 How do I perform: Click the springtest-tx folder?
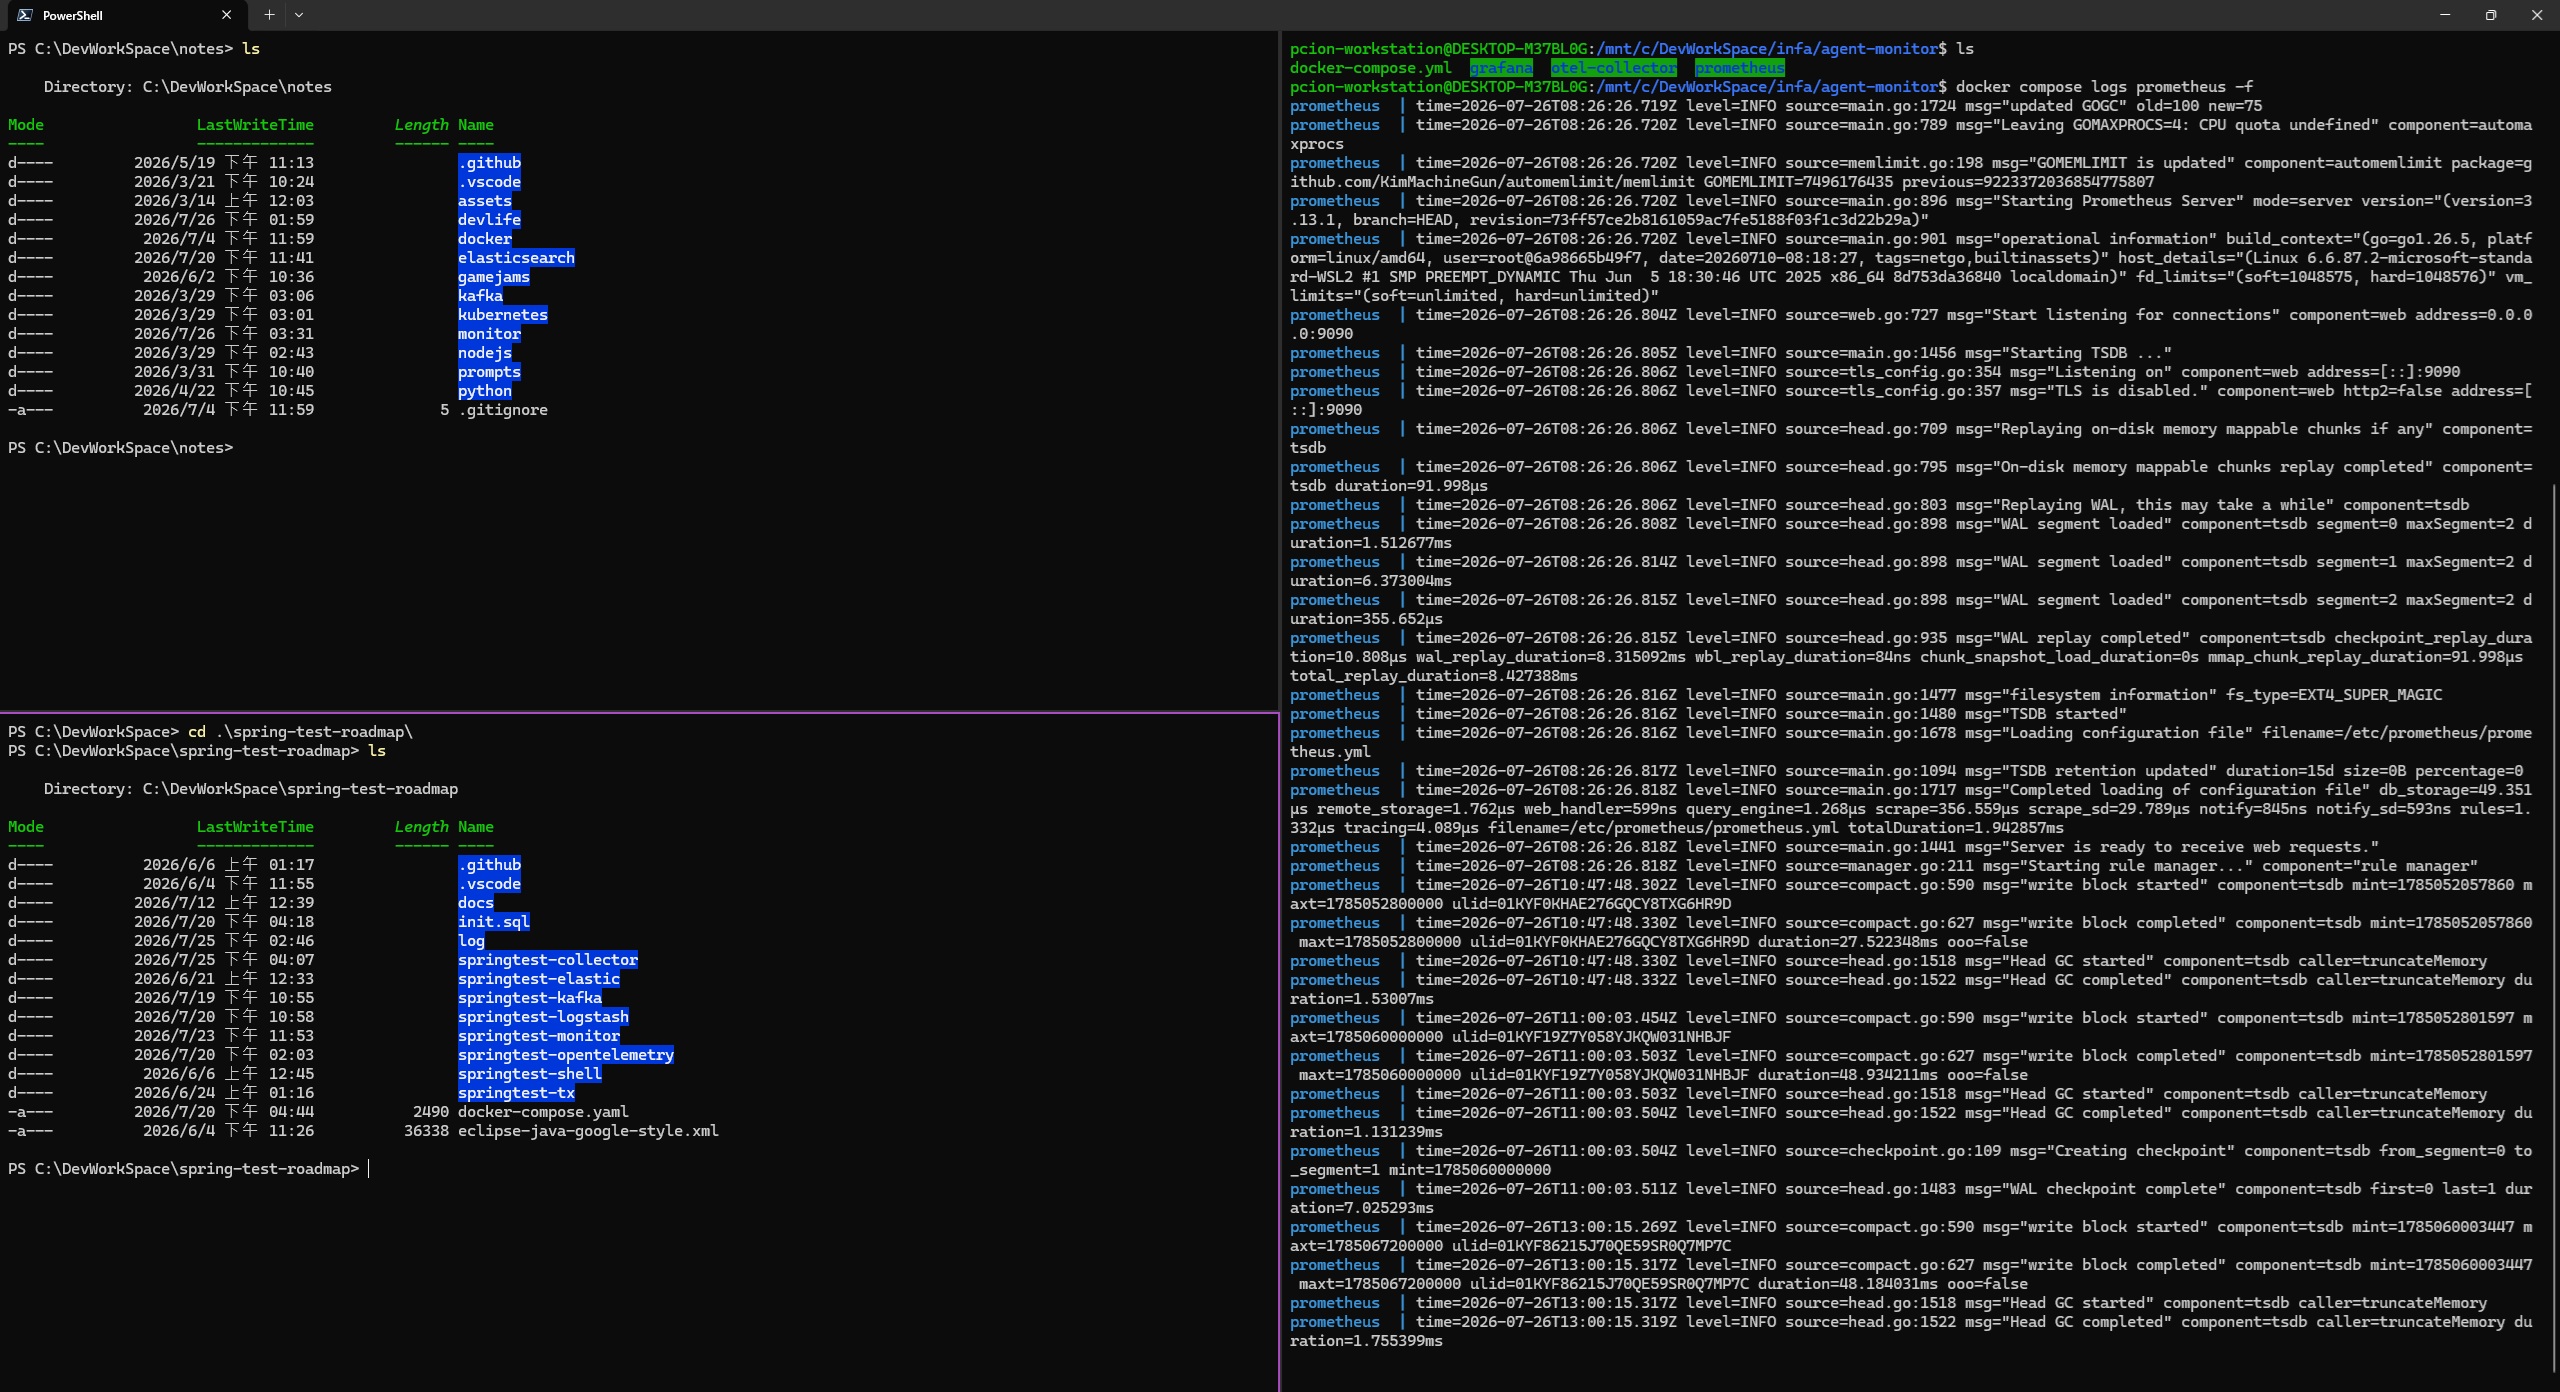pyautogui.click(x=516, y=1093)
